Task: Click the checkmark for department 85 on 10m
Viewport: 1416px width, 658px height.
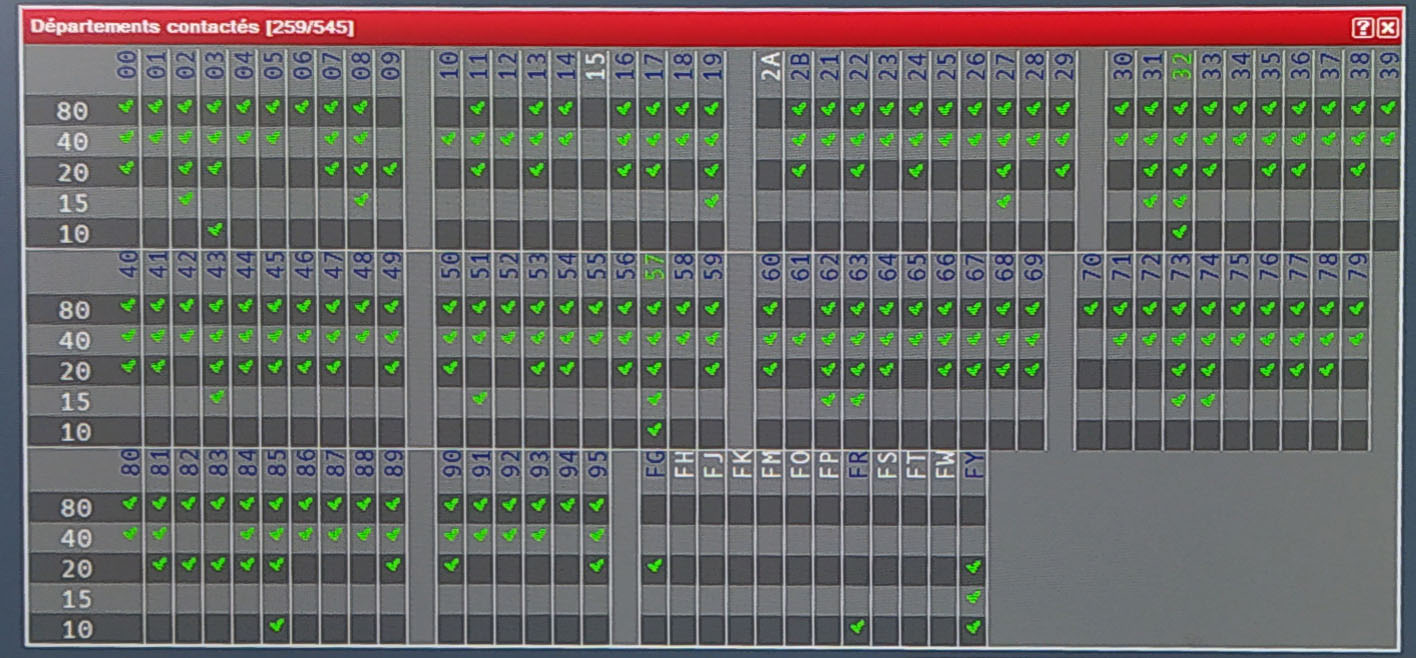Action: 277,626
